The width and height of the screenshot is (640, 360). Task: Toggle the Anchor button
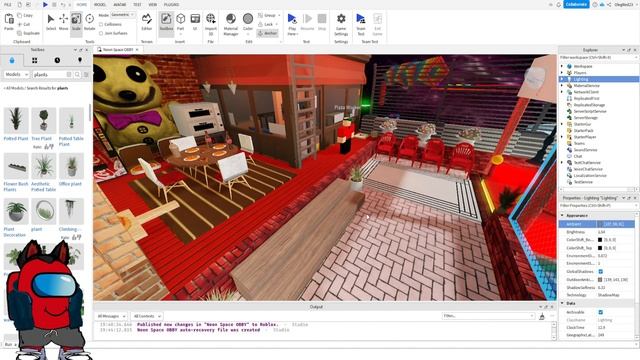pos(268,33)
